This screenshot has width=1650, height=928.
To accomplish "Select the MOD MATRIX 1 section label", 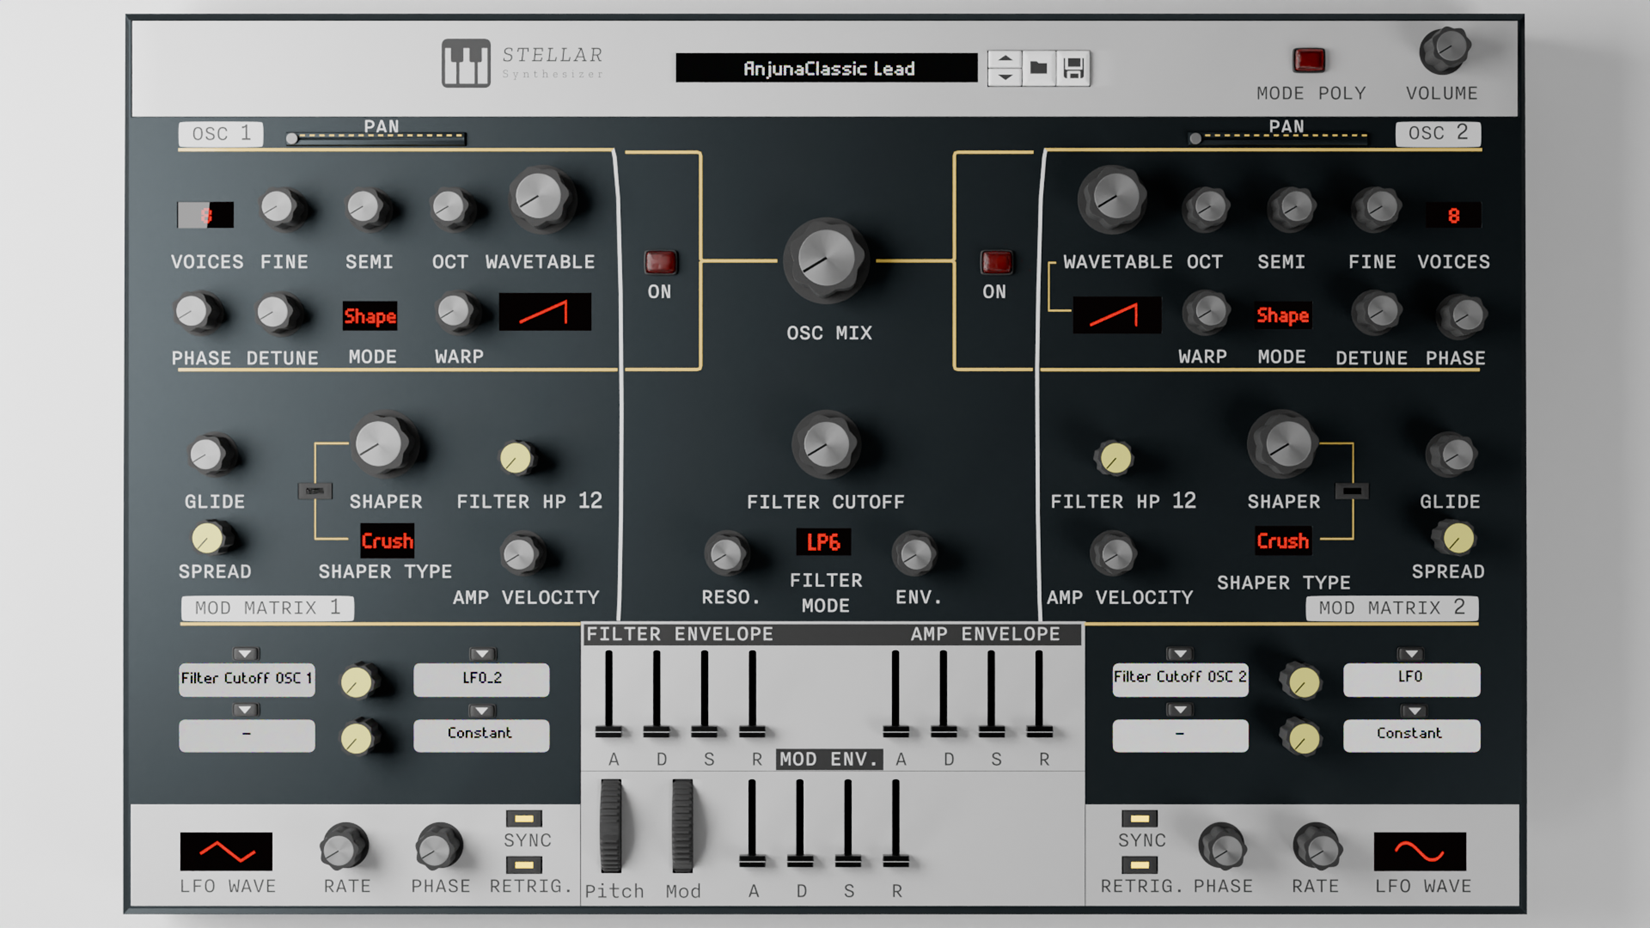I will point(266,607).
